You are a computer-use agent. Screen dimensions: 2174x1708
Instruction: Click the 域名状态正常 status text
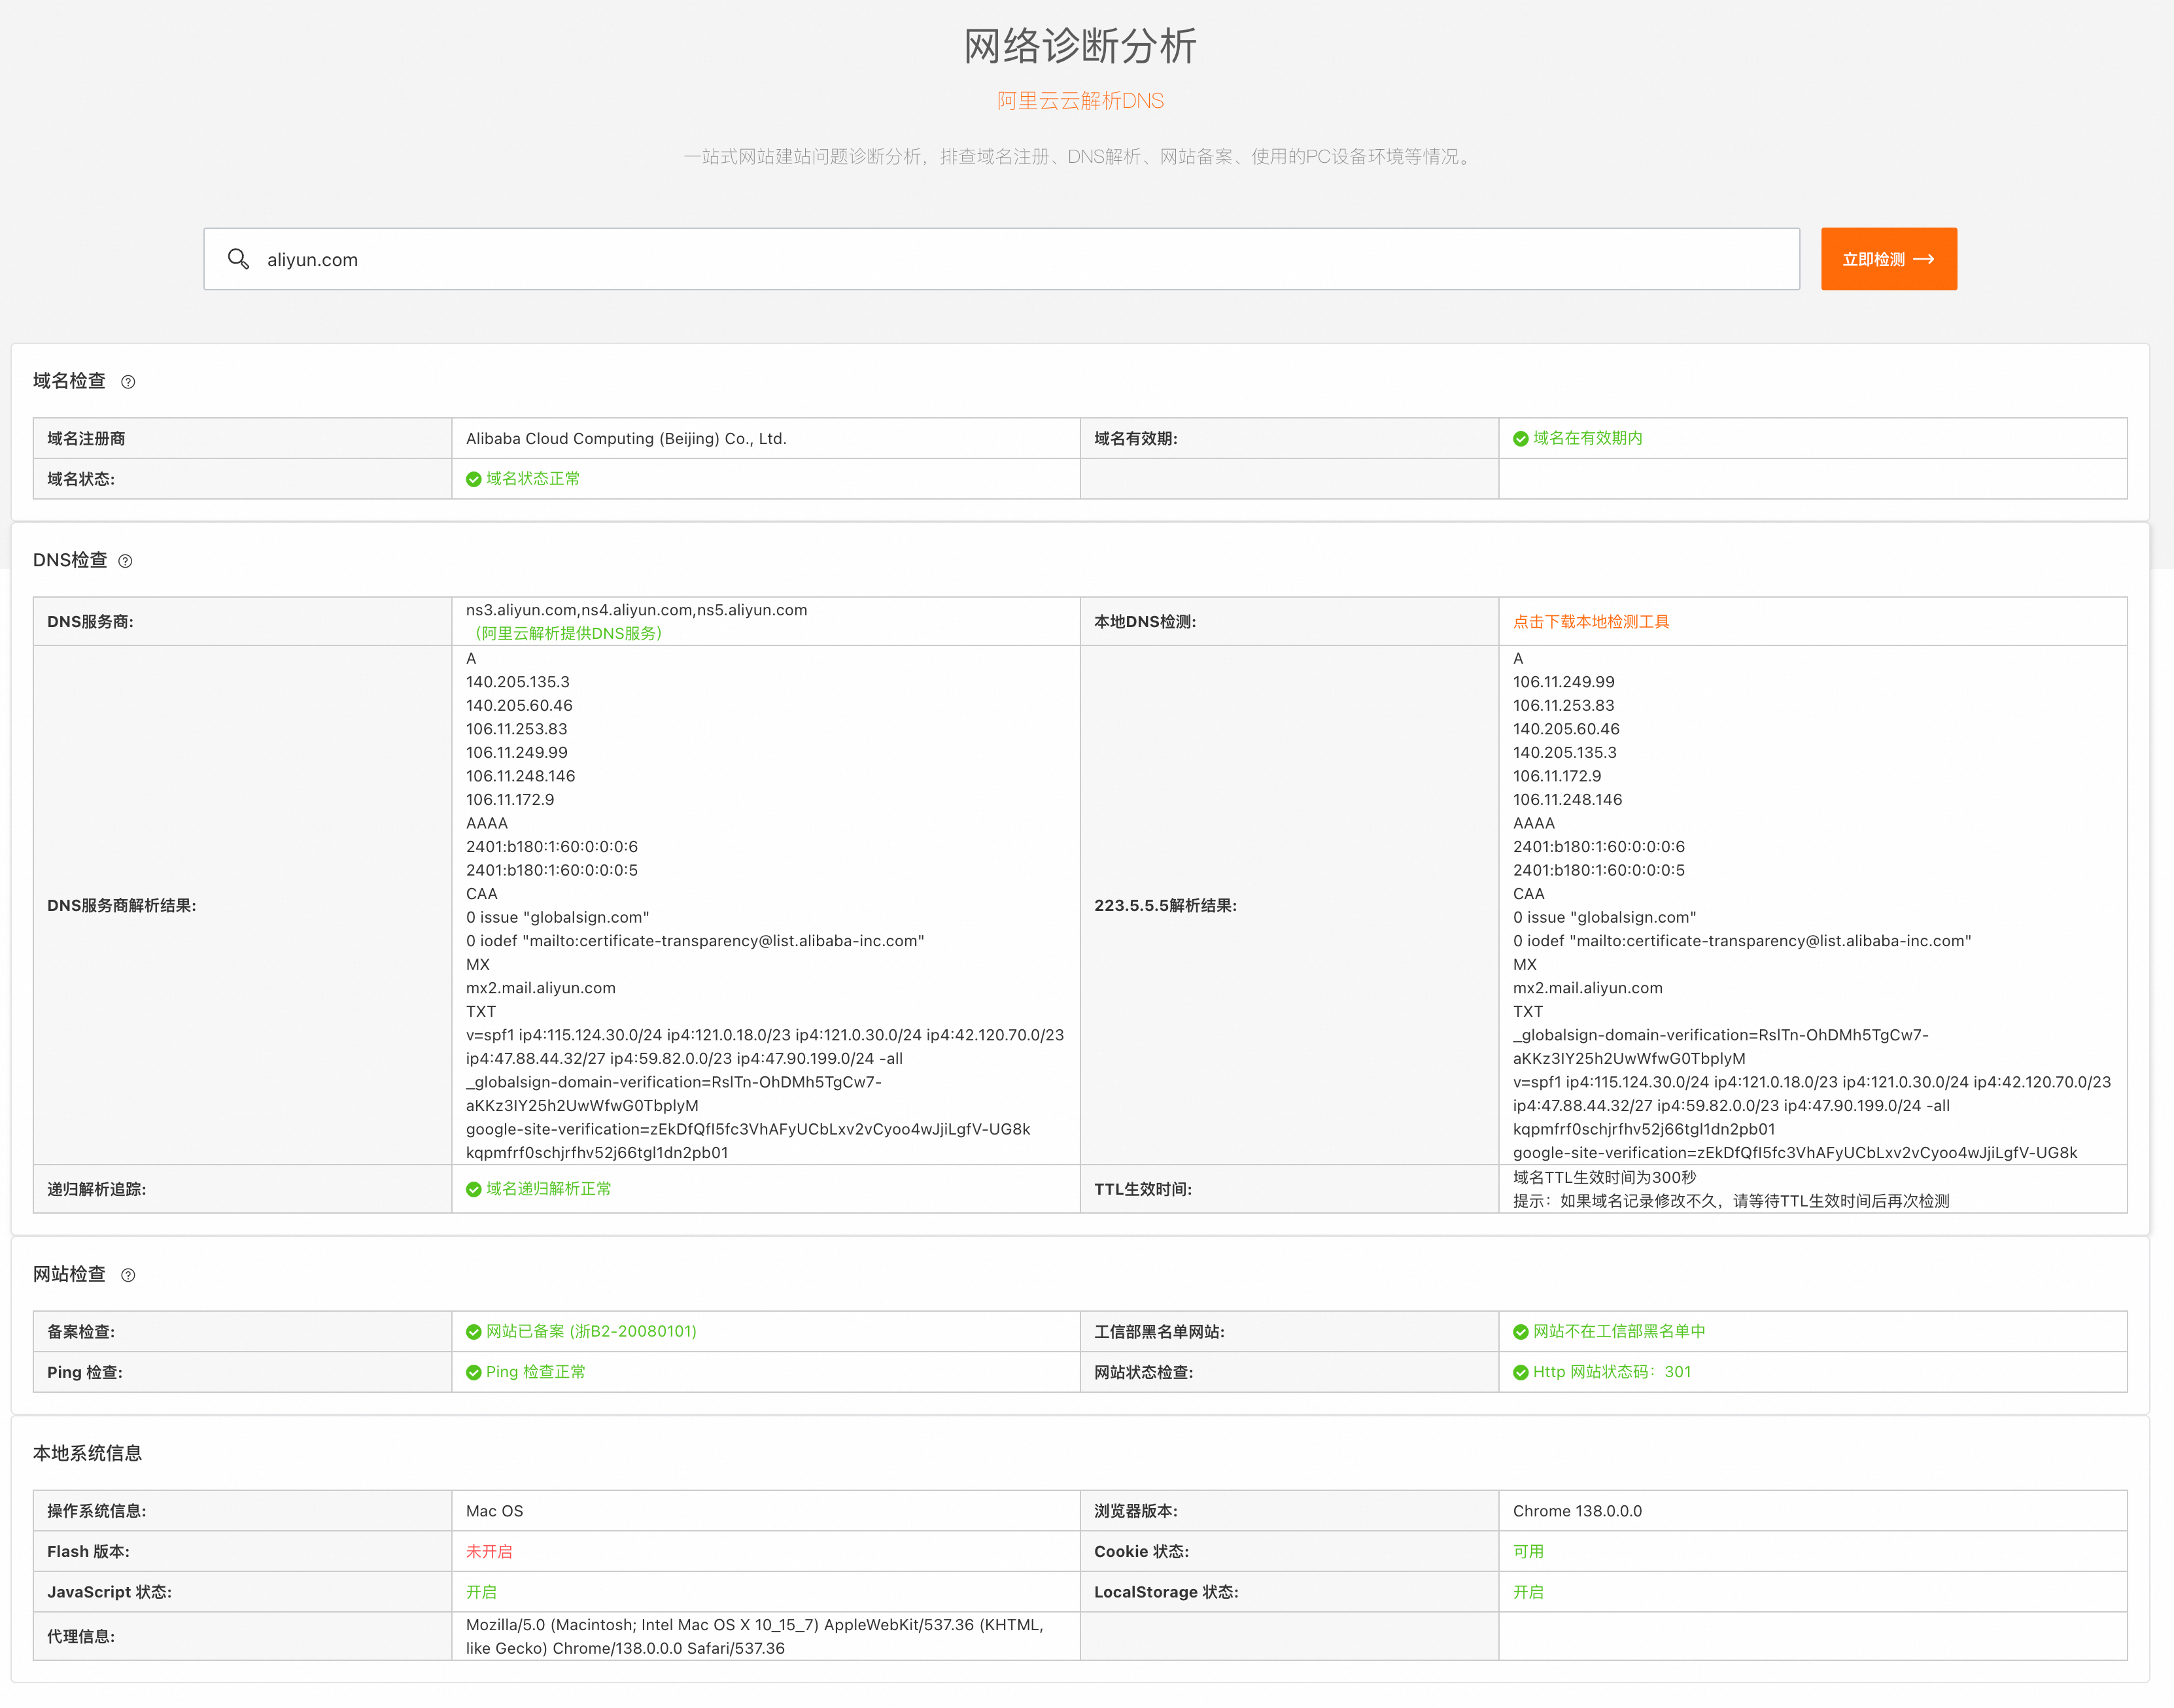(533, 479)
